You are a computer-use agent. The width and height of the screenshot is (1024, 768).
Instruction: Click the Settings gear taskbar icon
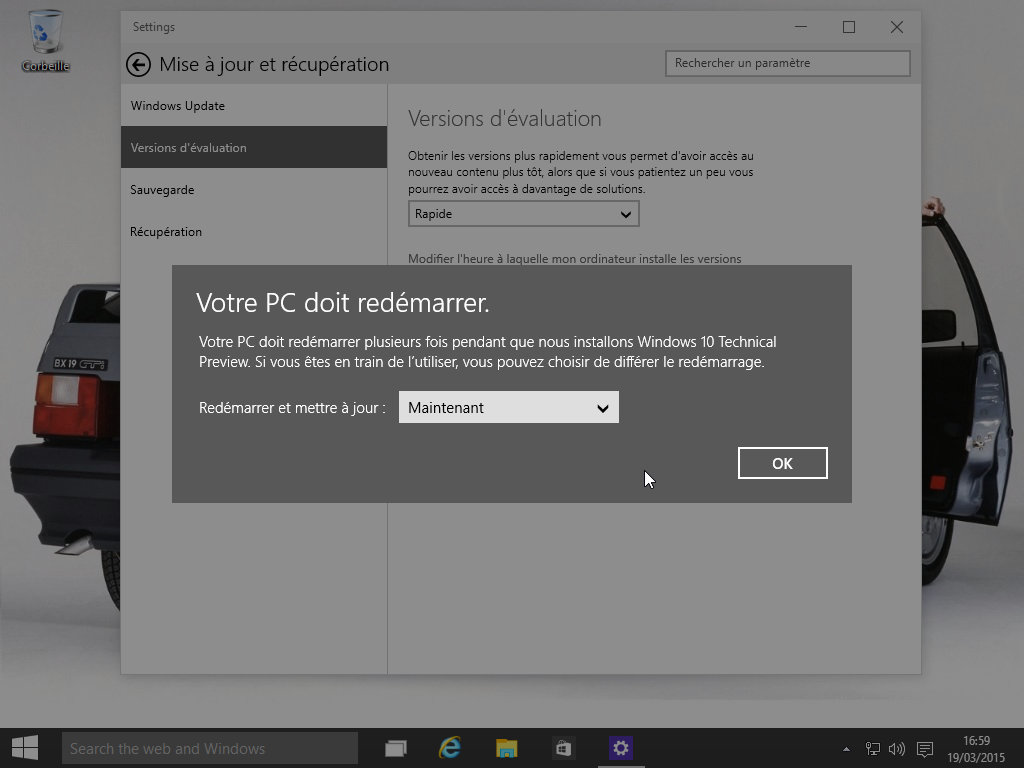coord(621,748)
